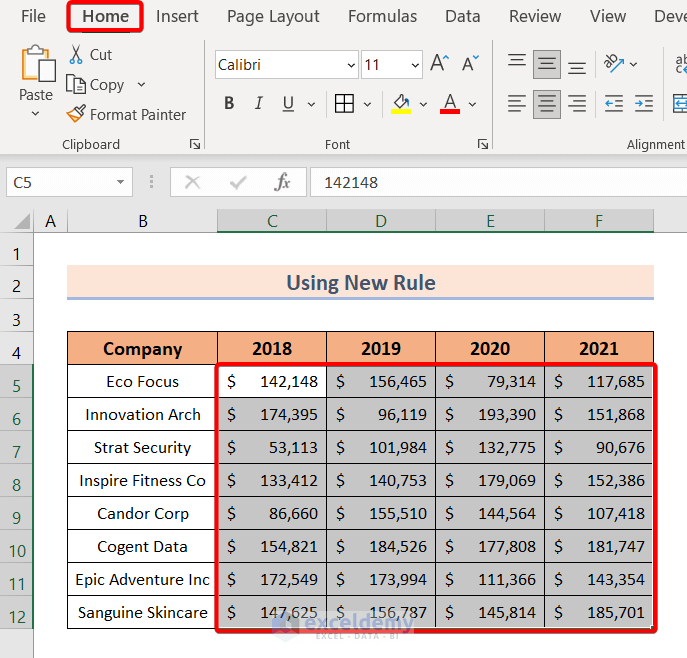Click the Cut scissors icon
Image resolution: width=687 pixels, height=658 pixels.
point(76,55)
